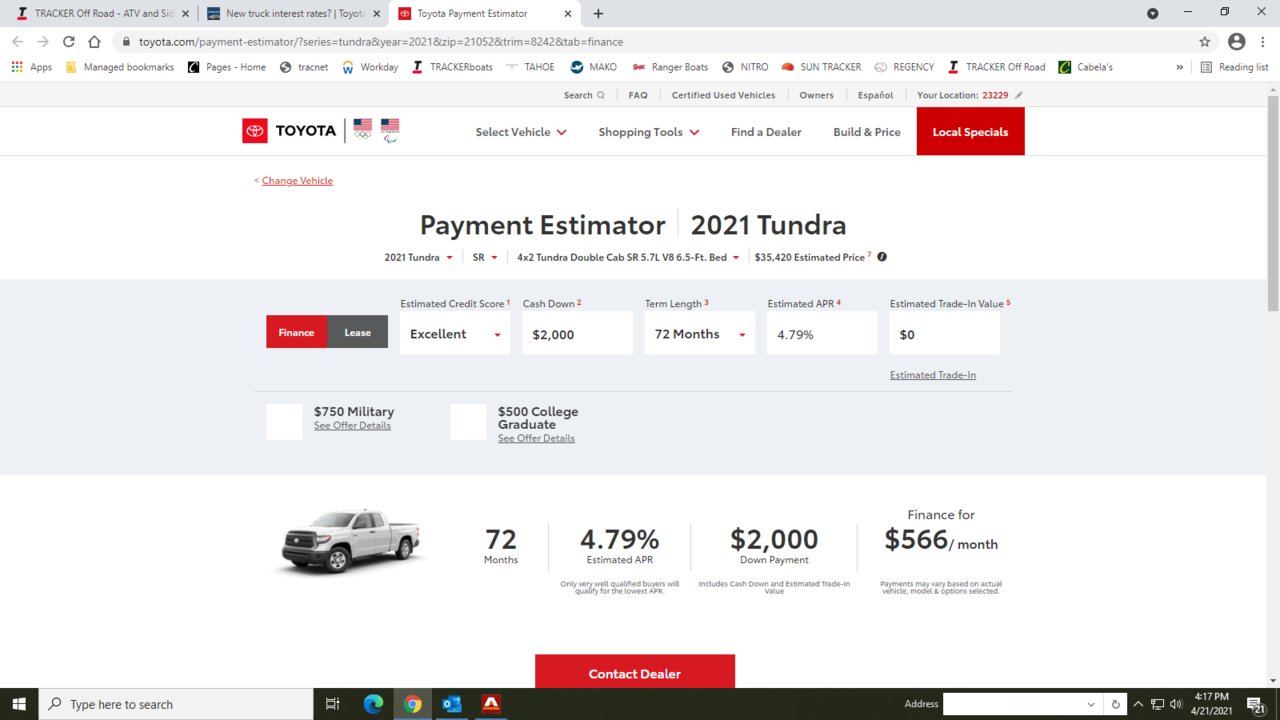Click the estimated price info icon
The height and width of the screenshot is (720, 1280).
pos(882,257)
